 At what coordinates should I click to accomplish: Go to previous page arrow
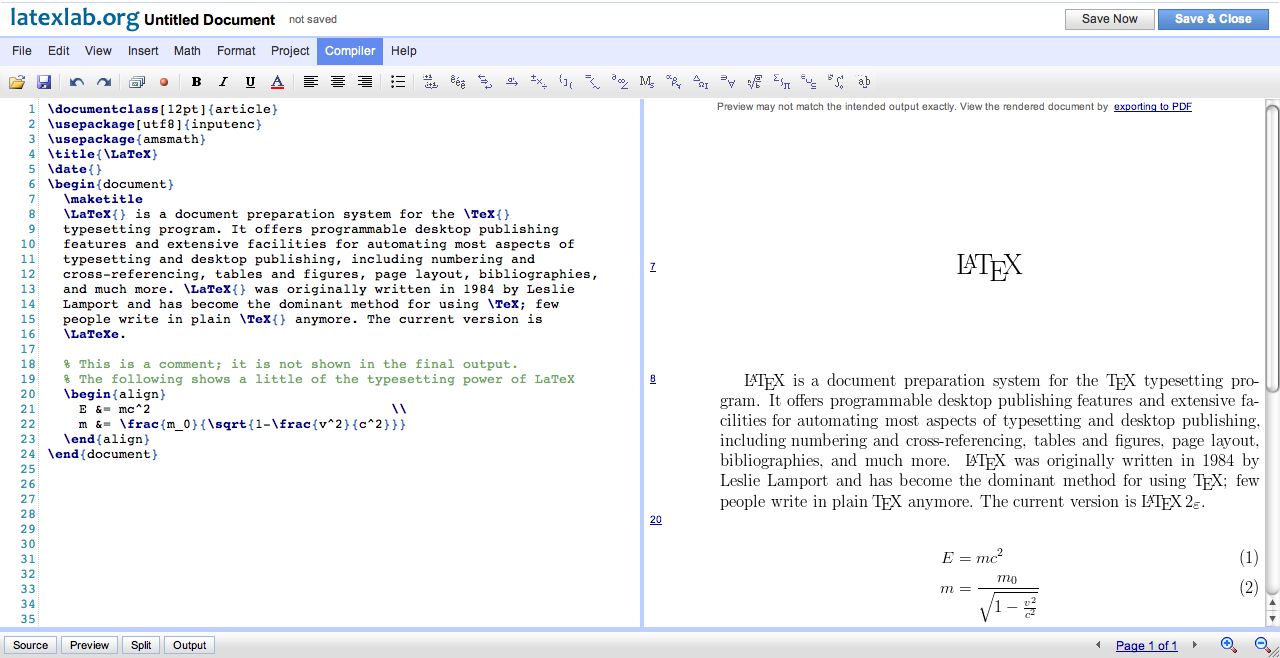click(1099, 645)
